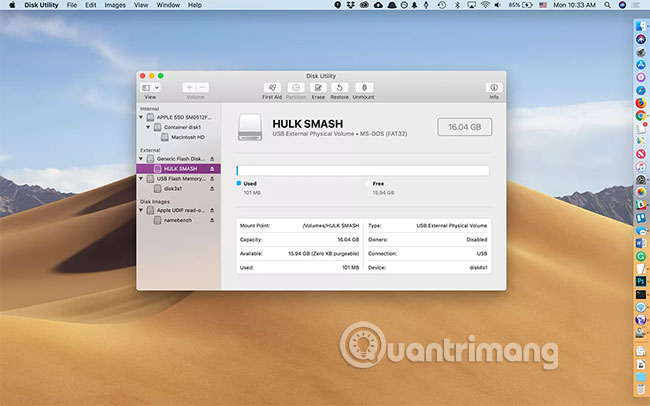Eject the Generic Flash Disk drive

(212, 159)
